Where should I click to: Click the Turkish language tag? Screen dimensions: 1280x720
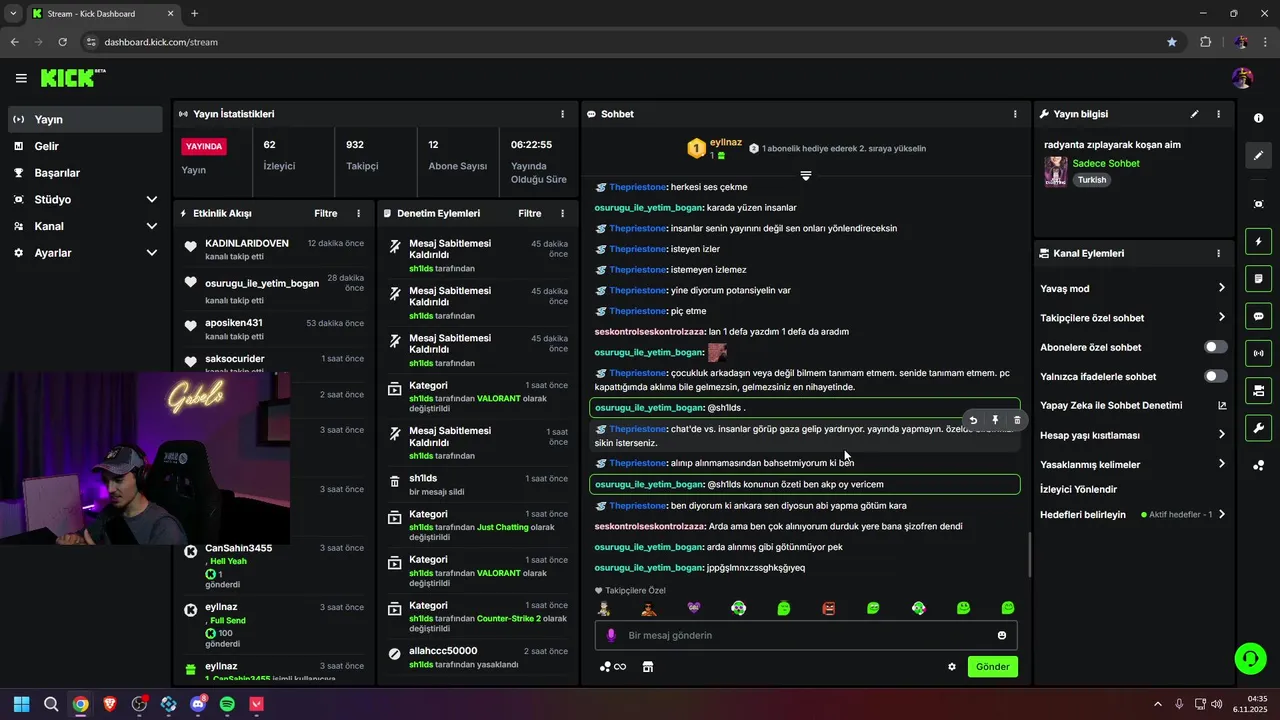click(1091, 180)
